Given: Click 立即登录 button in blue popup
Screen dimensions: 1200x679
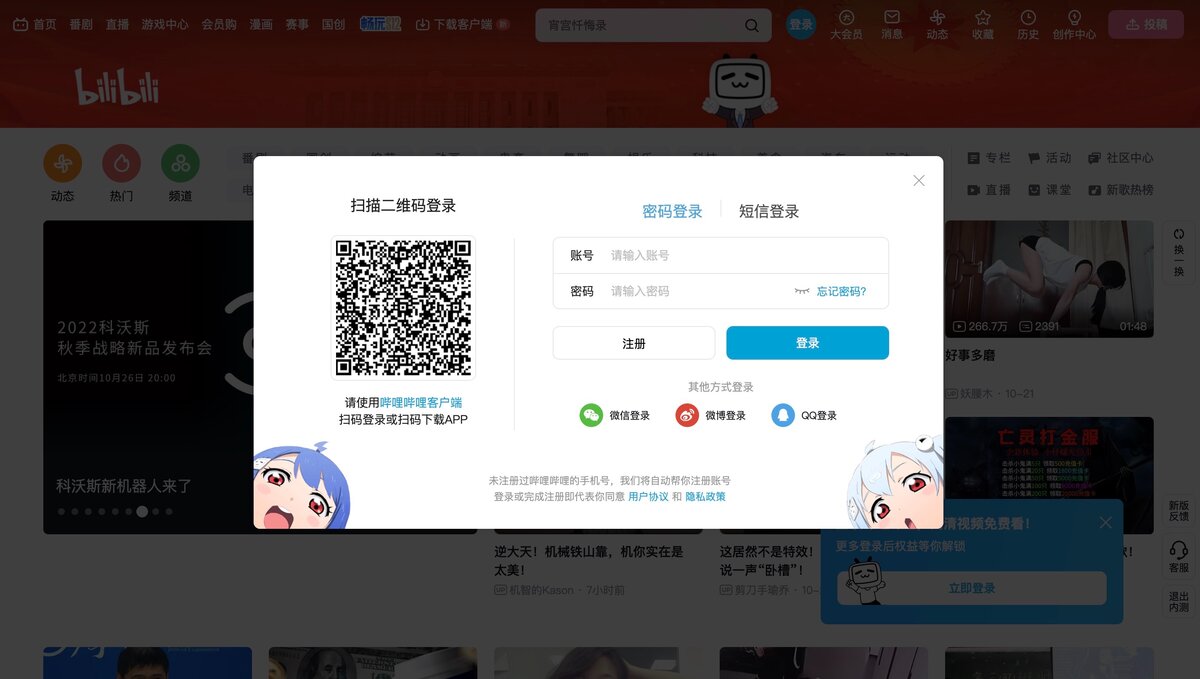Looking at the screenshot, I should (972, 588).
